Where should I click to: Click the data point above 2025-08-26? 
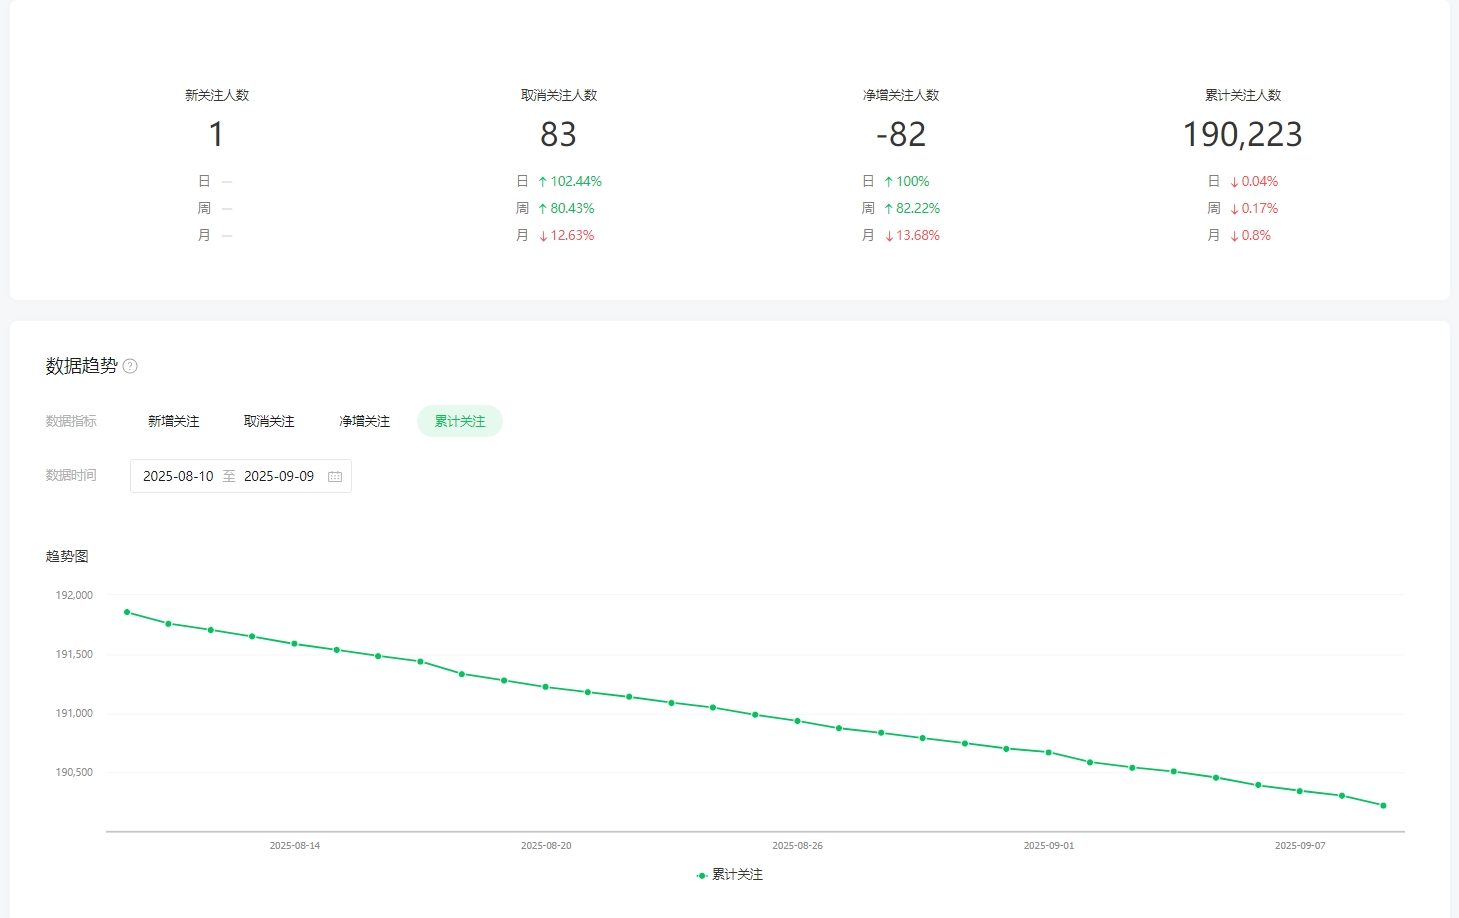click(797, 721)
